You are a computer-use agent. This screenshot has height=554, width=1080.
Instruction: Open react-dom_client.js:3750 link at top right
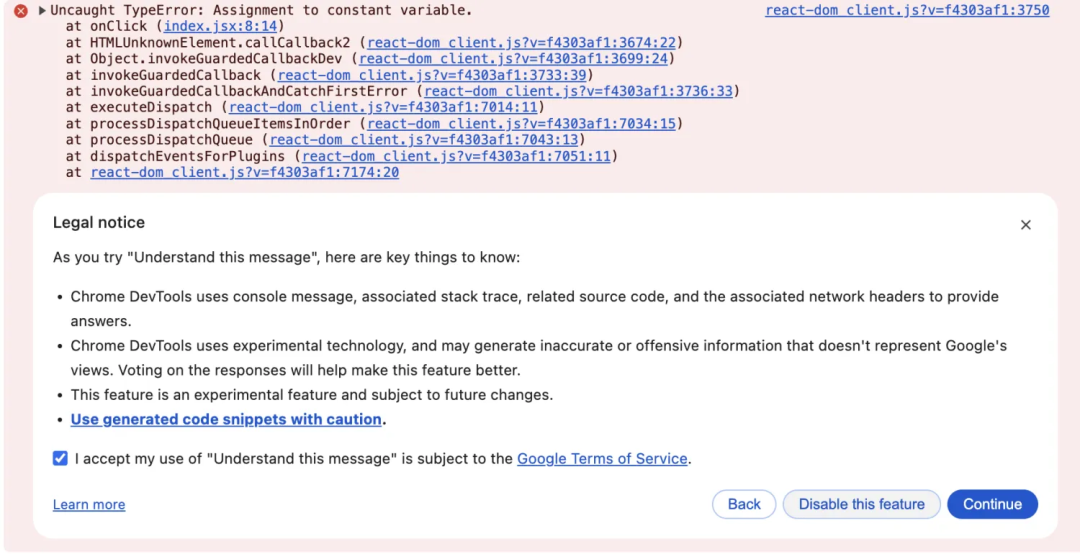[907, 10]
